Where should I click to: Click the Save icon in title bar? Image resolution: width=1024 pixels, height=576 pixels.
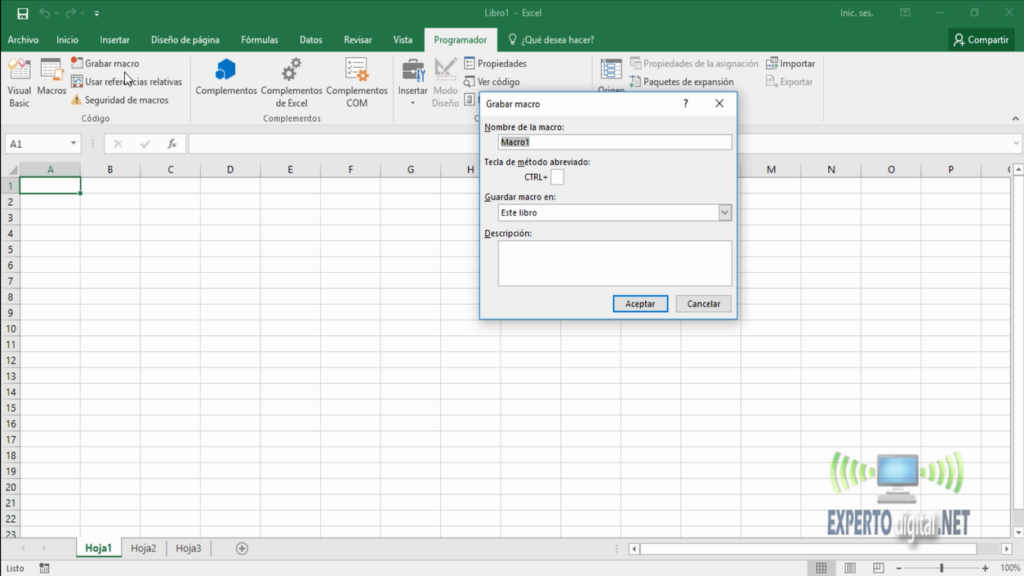coord(23,14)
